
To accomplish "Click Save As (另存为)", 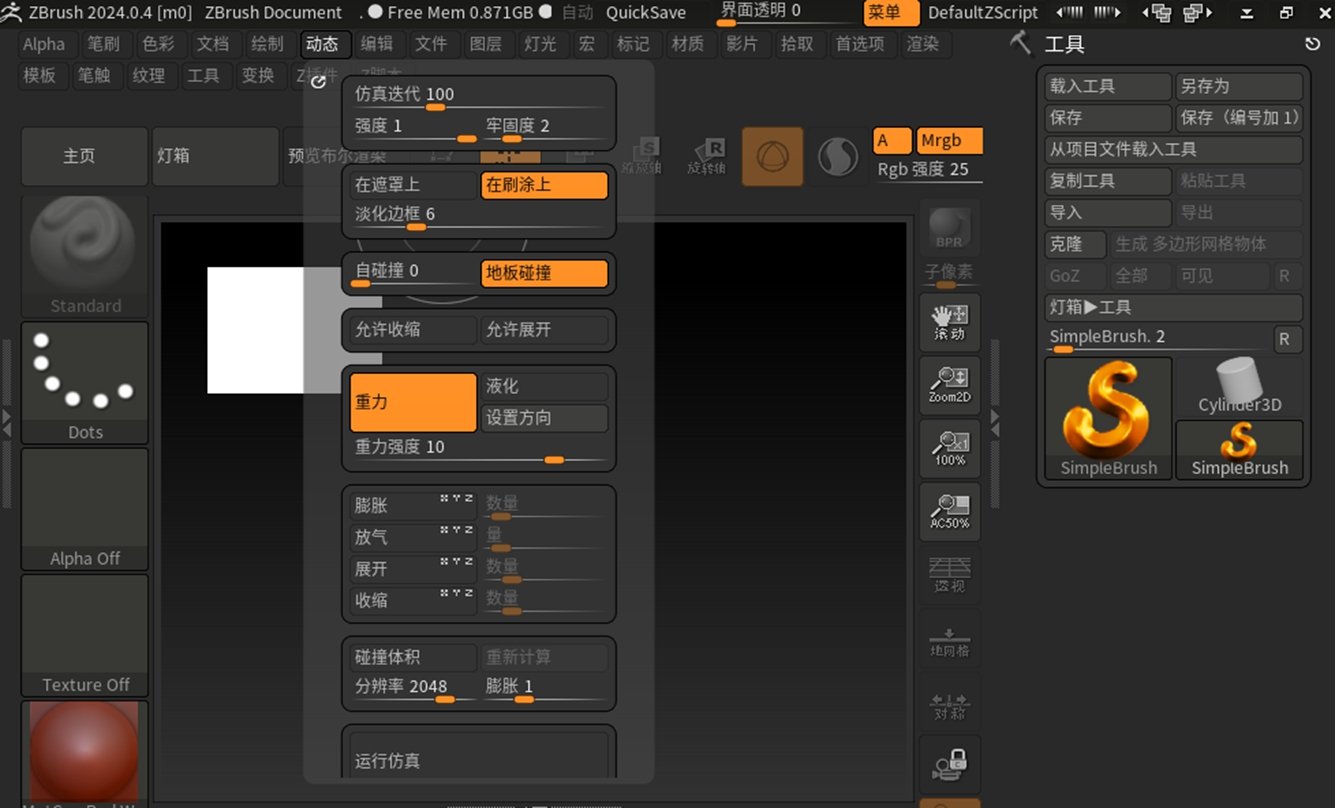I will pos(1240,87).
